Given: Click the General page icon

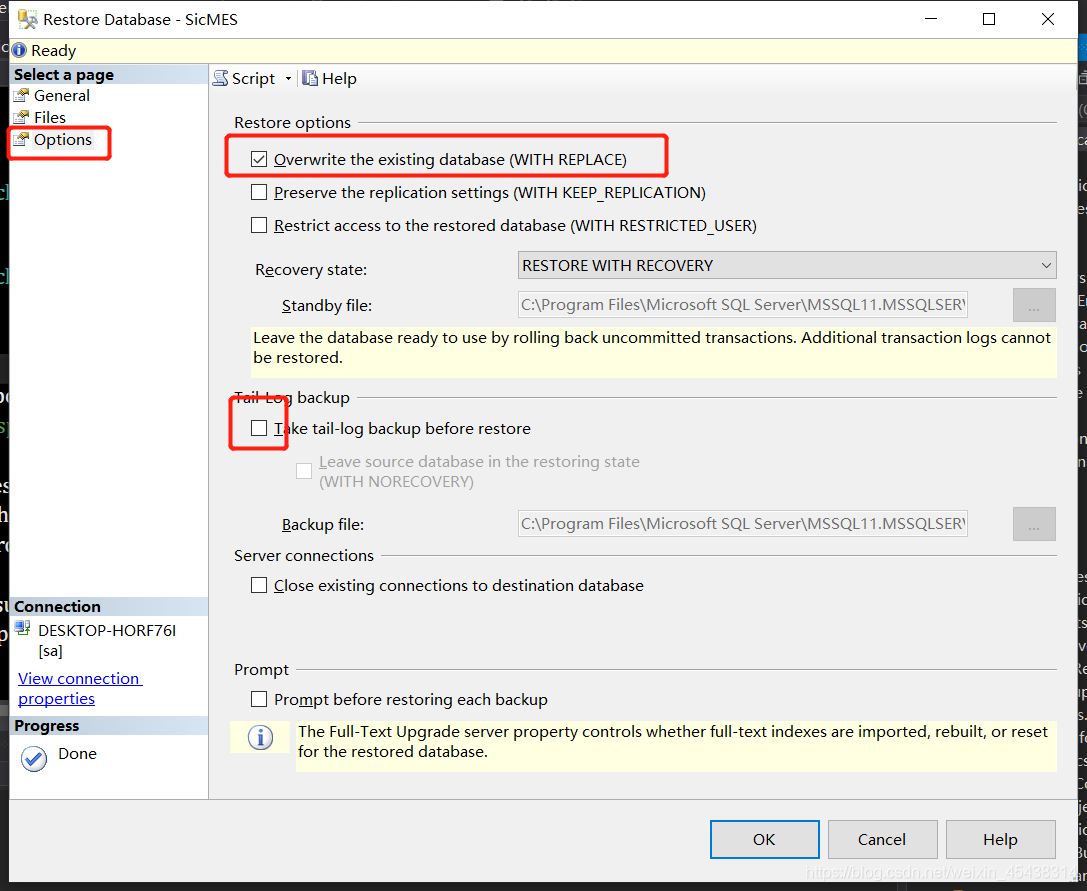Looking at the screenshot, I should (x=21, y=96).
